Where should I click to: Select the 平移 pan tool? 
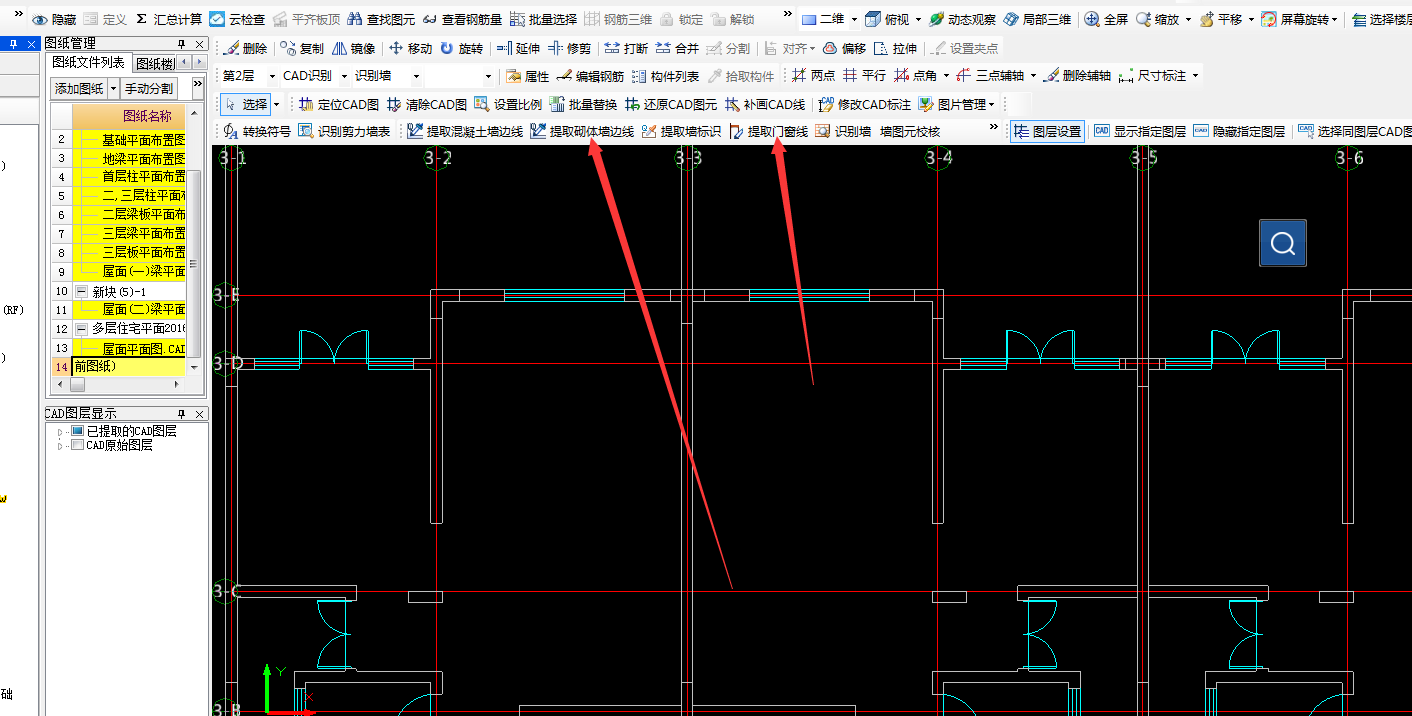point(1220,19)
